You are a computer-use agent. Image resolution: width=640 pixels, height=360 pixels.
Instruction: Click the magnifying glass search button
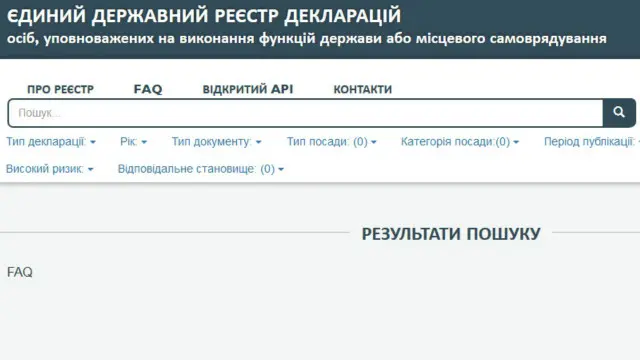click(x=619, y=113)
